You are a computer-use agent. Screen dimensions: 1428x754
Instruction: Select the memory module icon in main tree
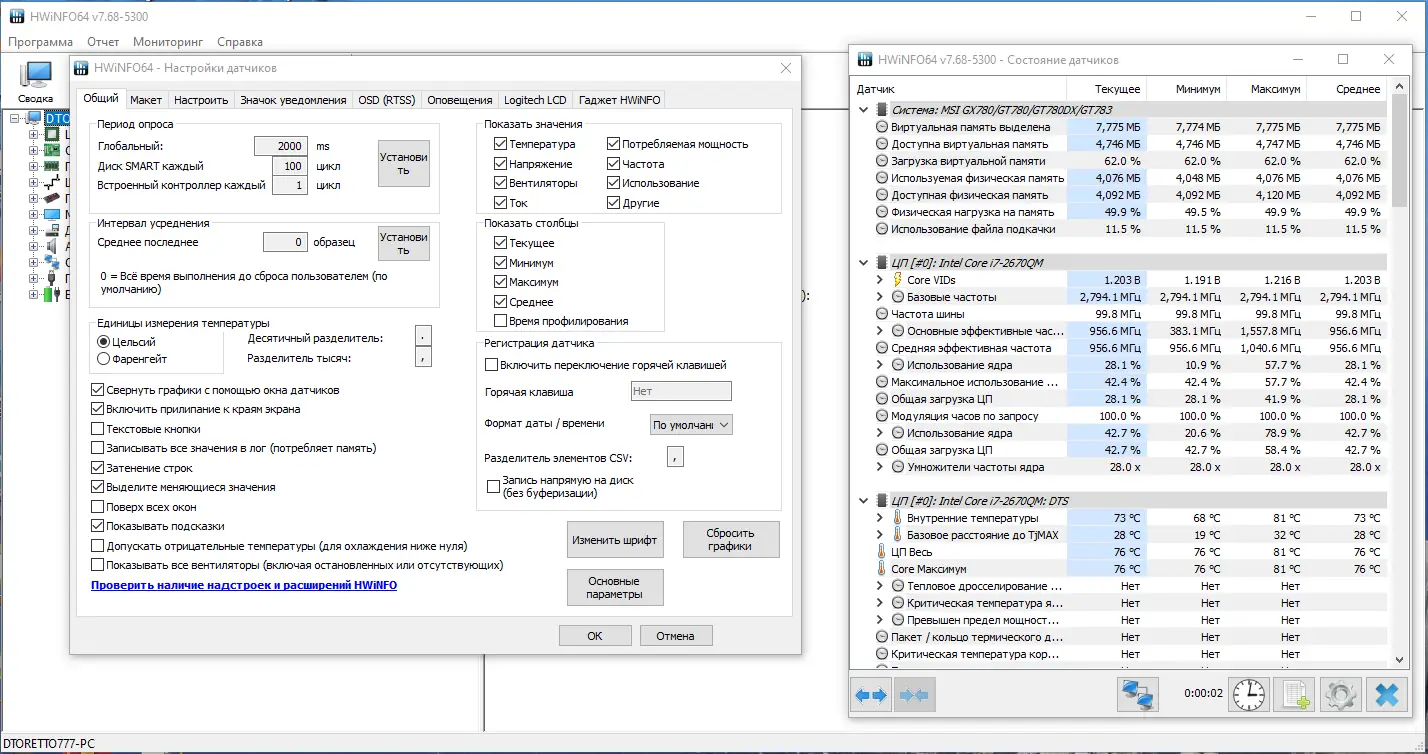[53, 166]
